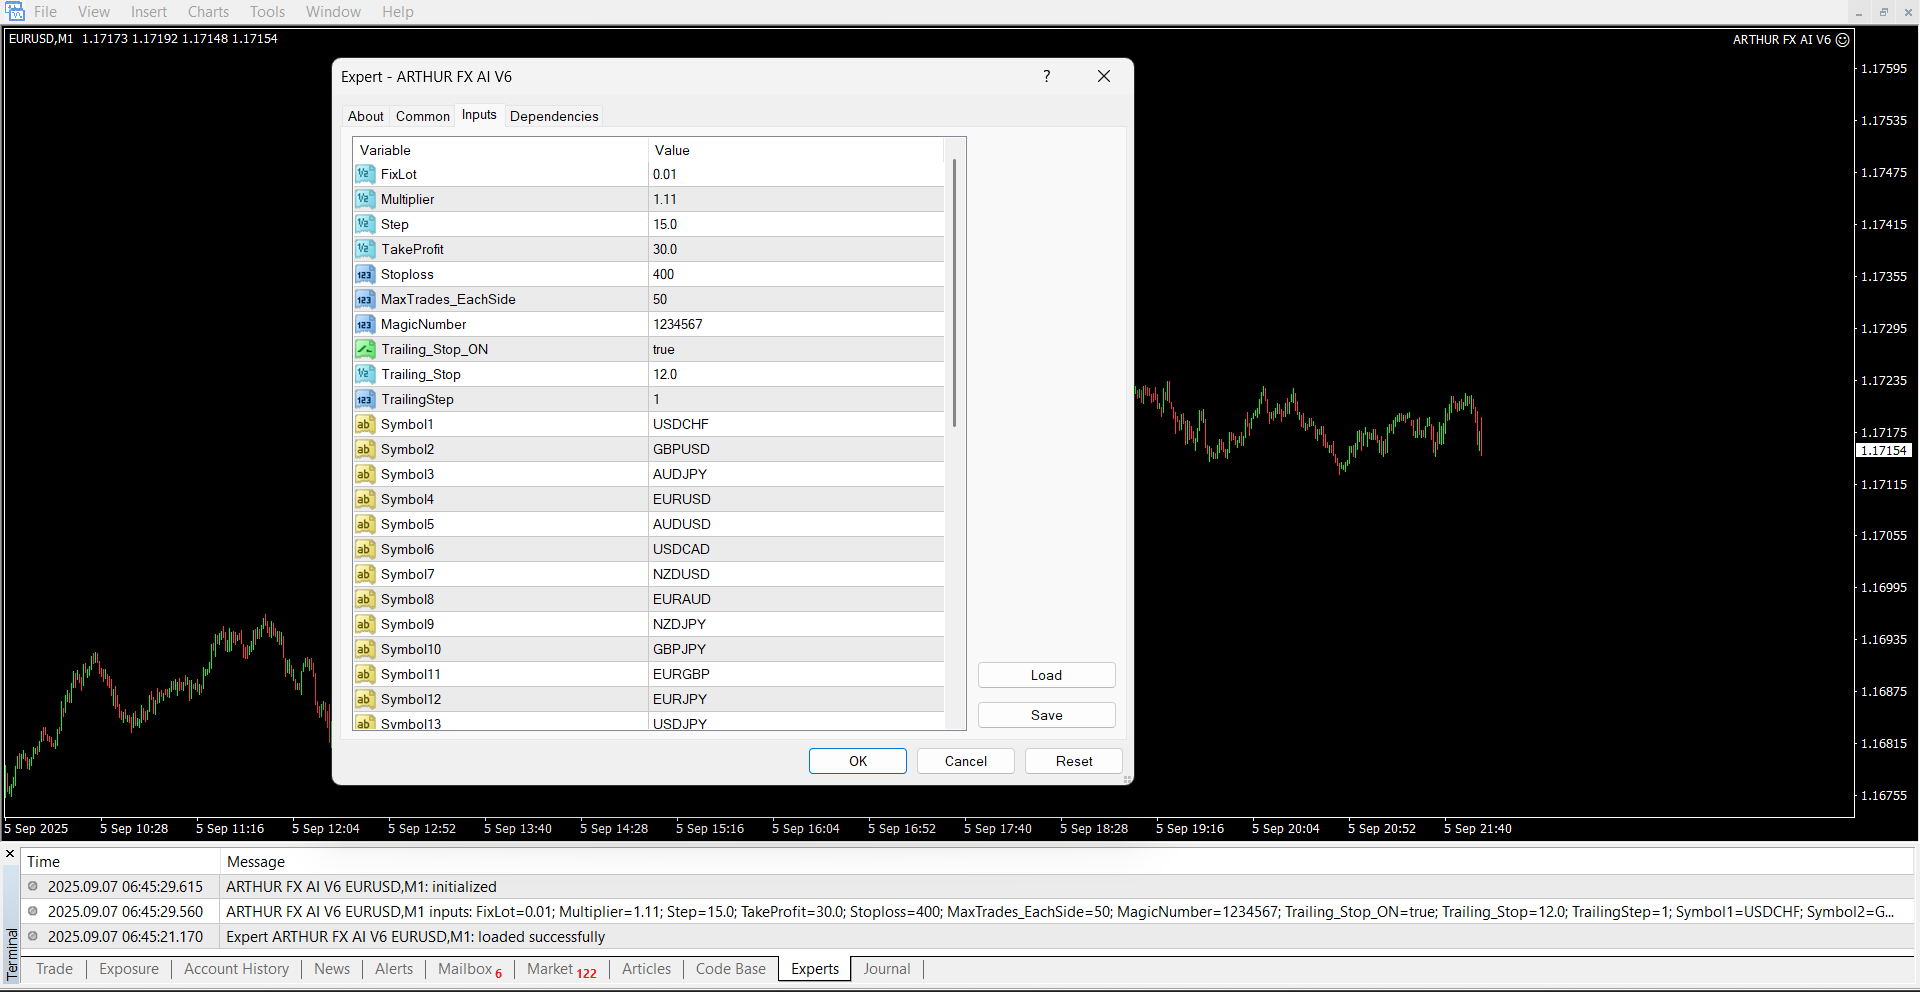This screenshot has width=1920, height=992.
Task: Click the ARTHUR FX AI V6 smiley icon
Action: 1842,40
